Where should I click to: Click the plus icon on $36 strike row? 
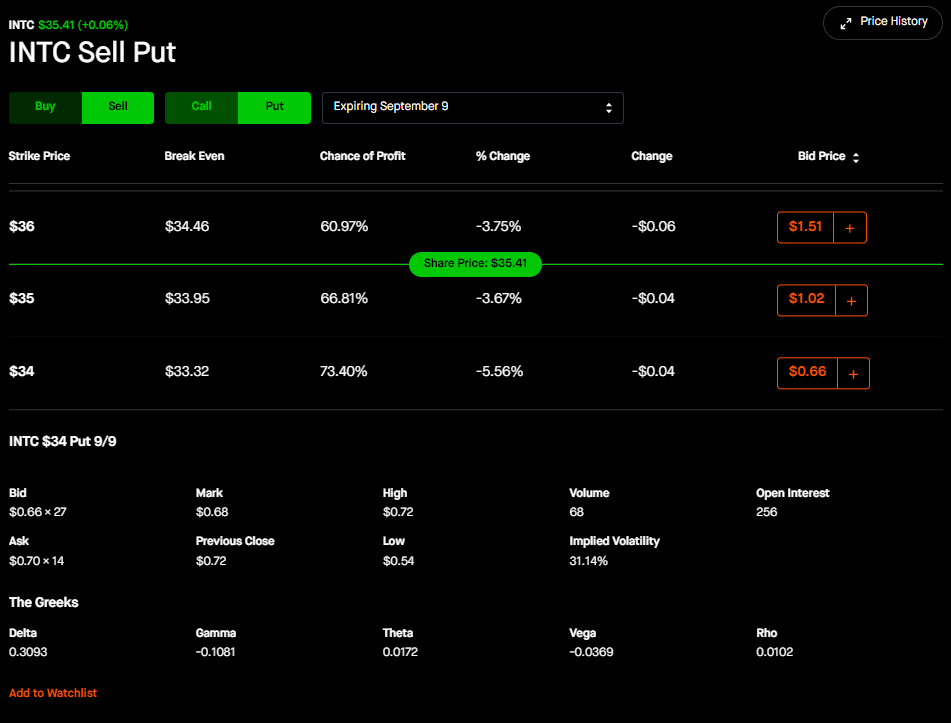coord(850,228)
